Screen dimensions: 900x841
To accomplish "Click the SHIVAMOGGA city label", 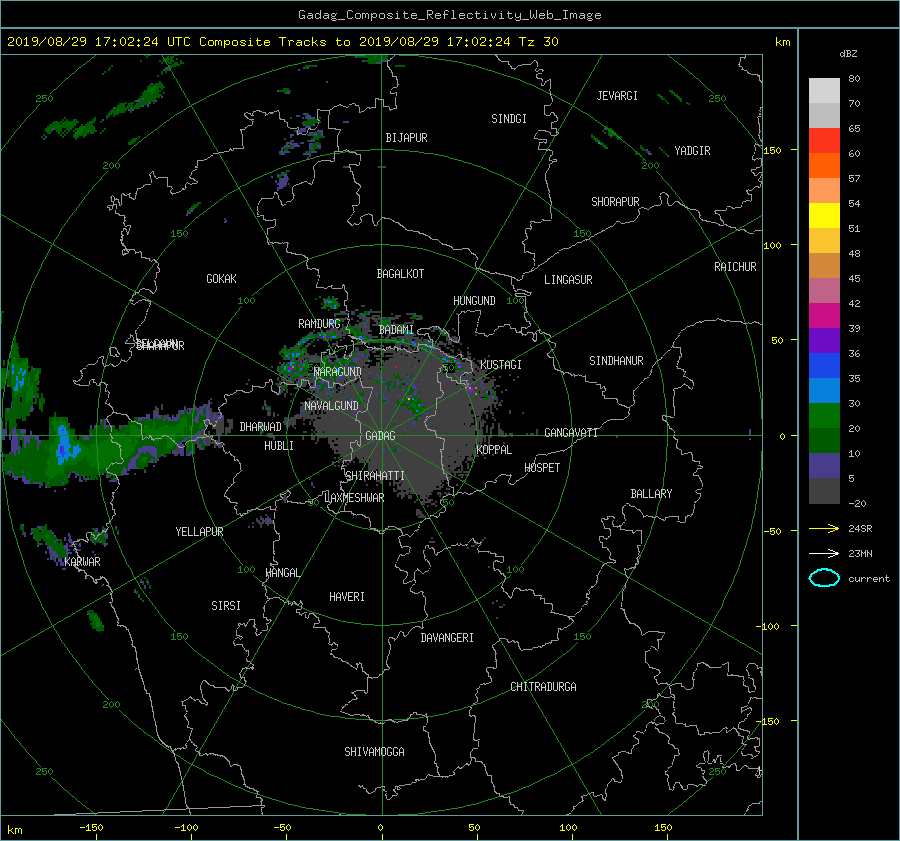I will 374,751.
